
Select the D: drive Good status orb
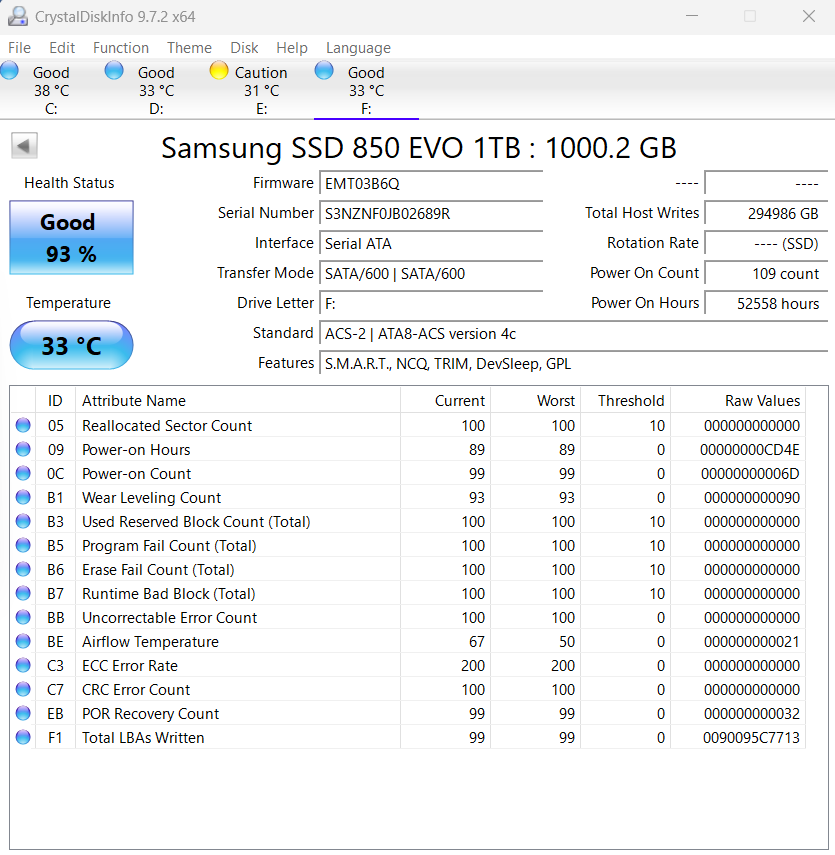[114, 71]
